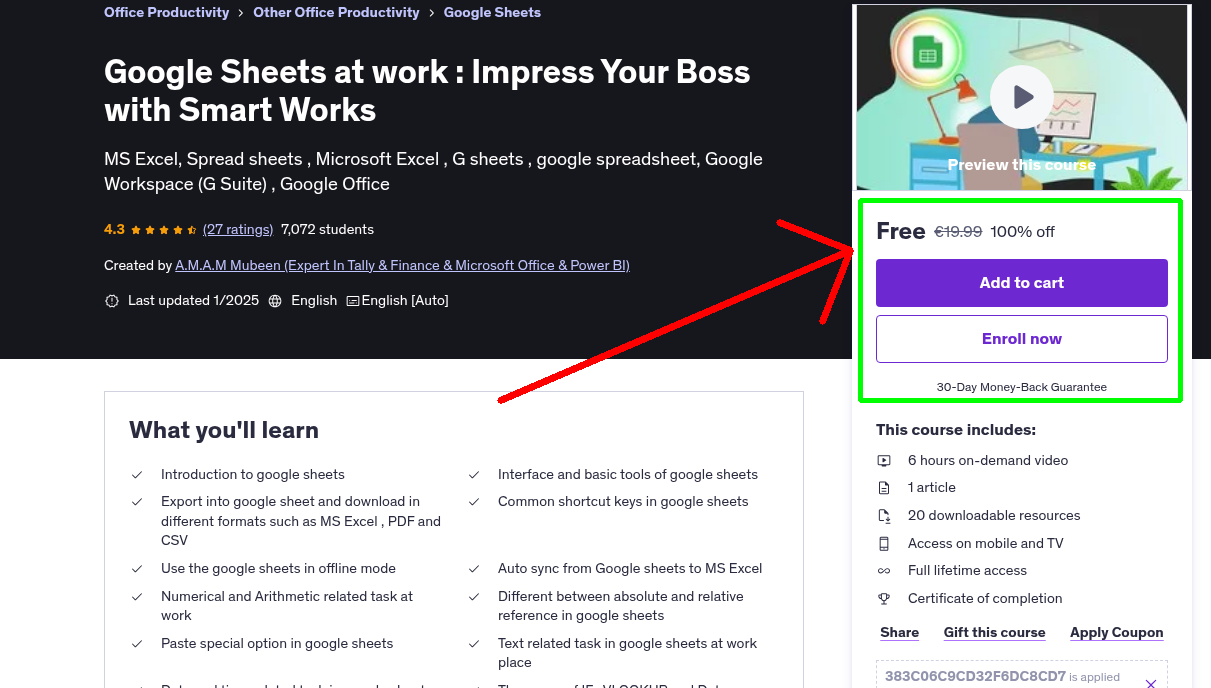Click the Last updated alert icon

click(112, 301)
